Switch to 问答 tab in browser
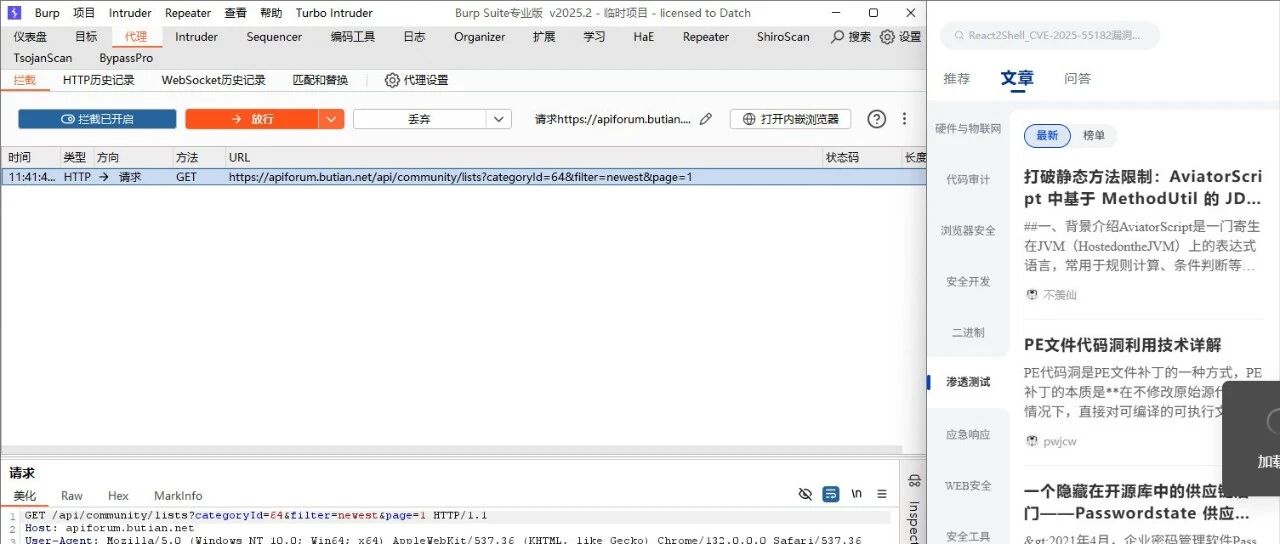Viewport: 1280px width, 544px height. pyautogui.click(x=1077, y=79)
